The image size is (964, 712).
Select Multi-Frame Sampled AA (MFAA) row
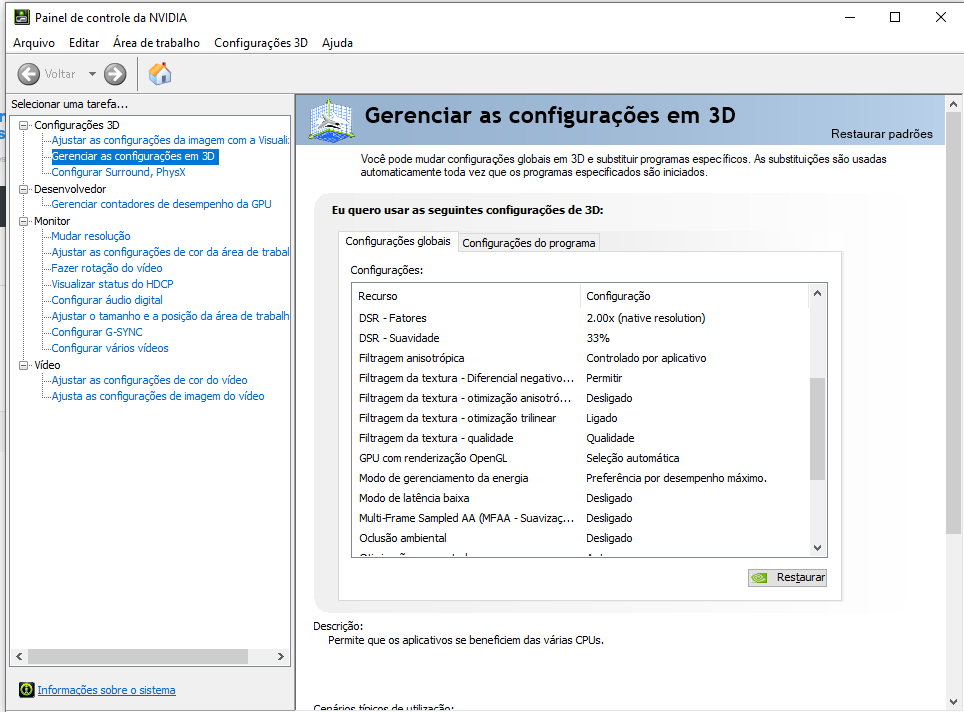click(x=581, y=518)
